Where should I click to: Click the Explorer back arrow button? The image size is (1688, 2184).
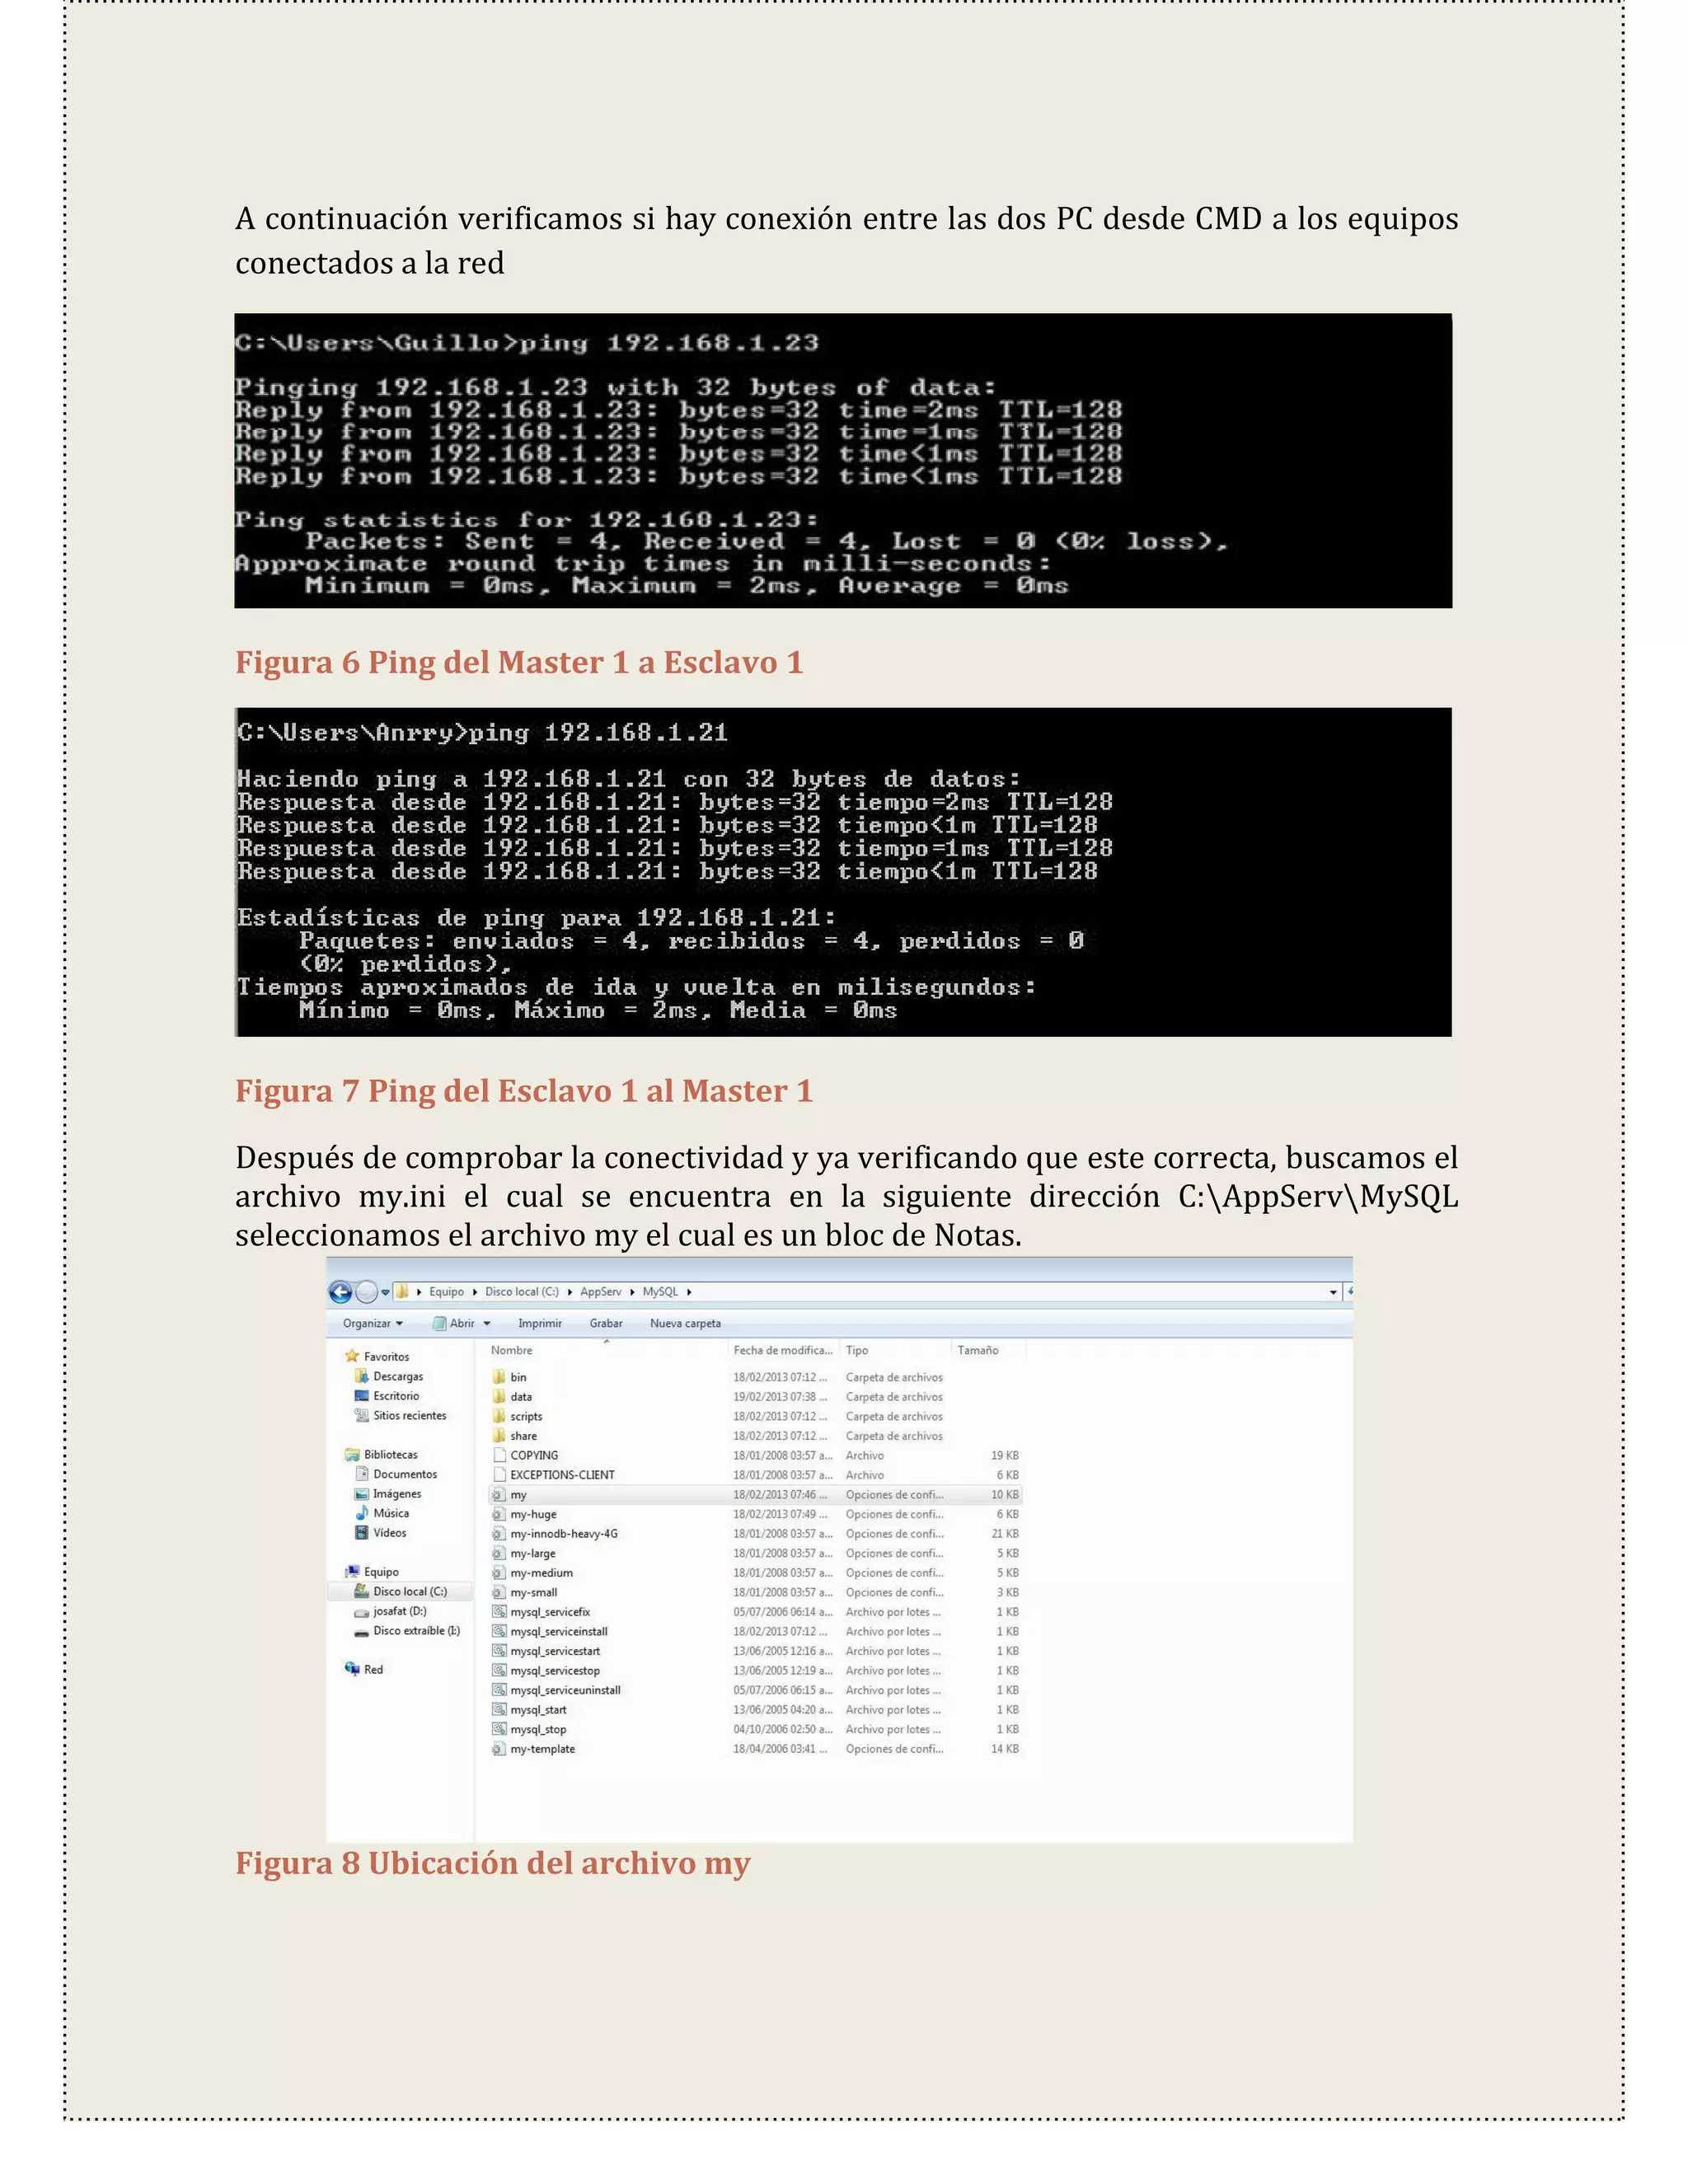(x=340, y=1292)
